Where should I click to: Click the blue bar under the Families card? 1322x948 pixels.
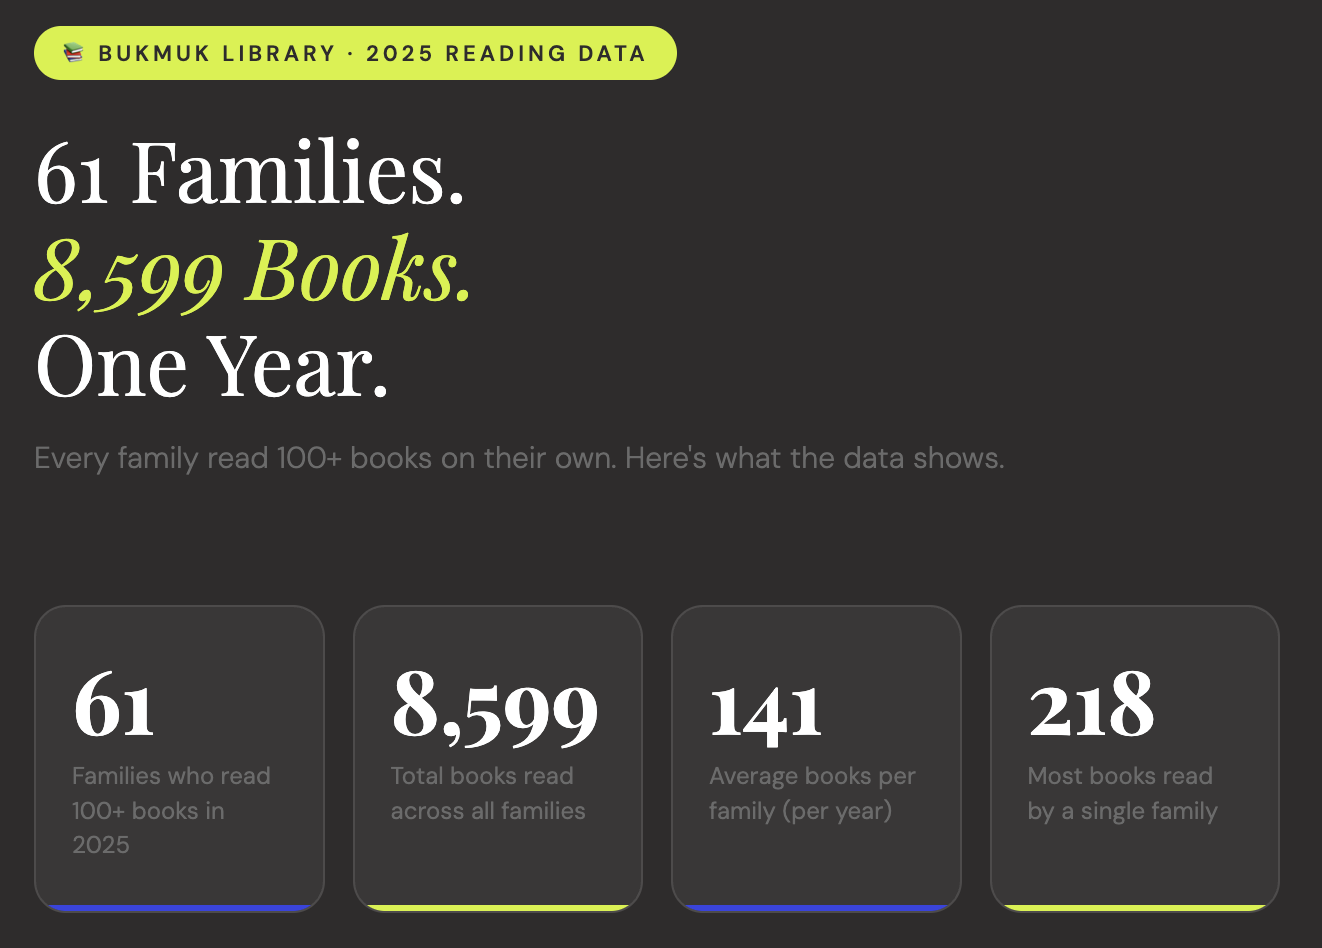tap(180, 908)
